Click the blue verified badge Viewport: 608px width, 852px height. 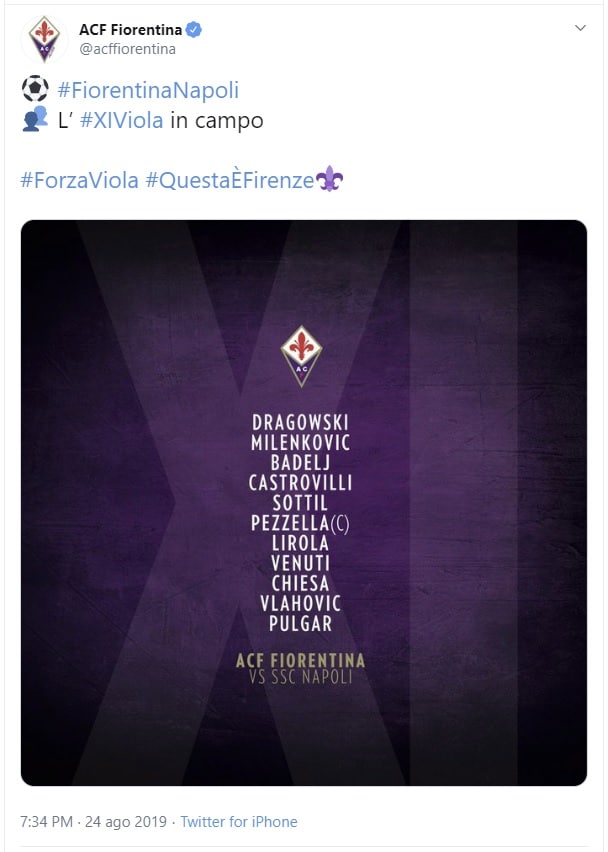(194, 30)
